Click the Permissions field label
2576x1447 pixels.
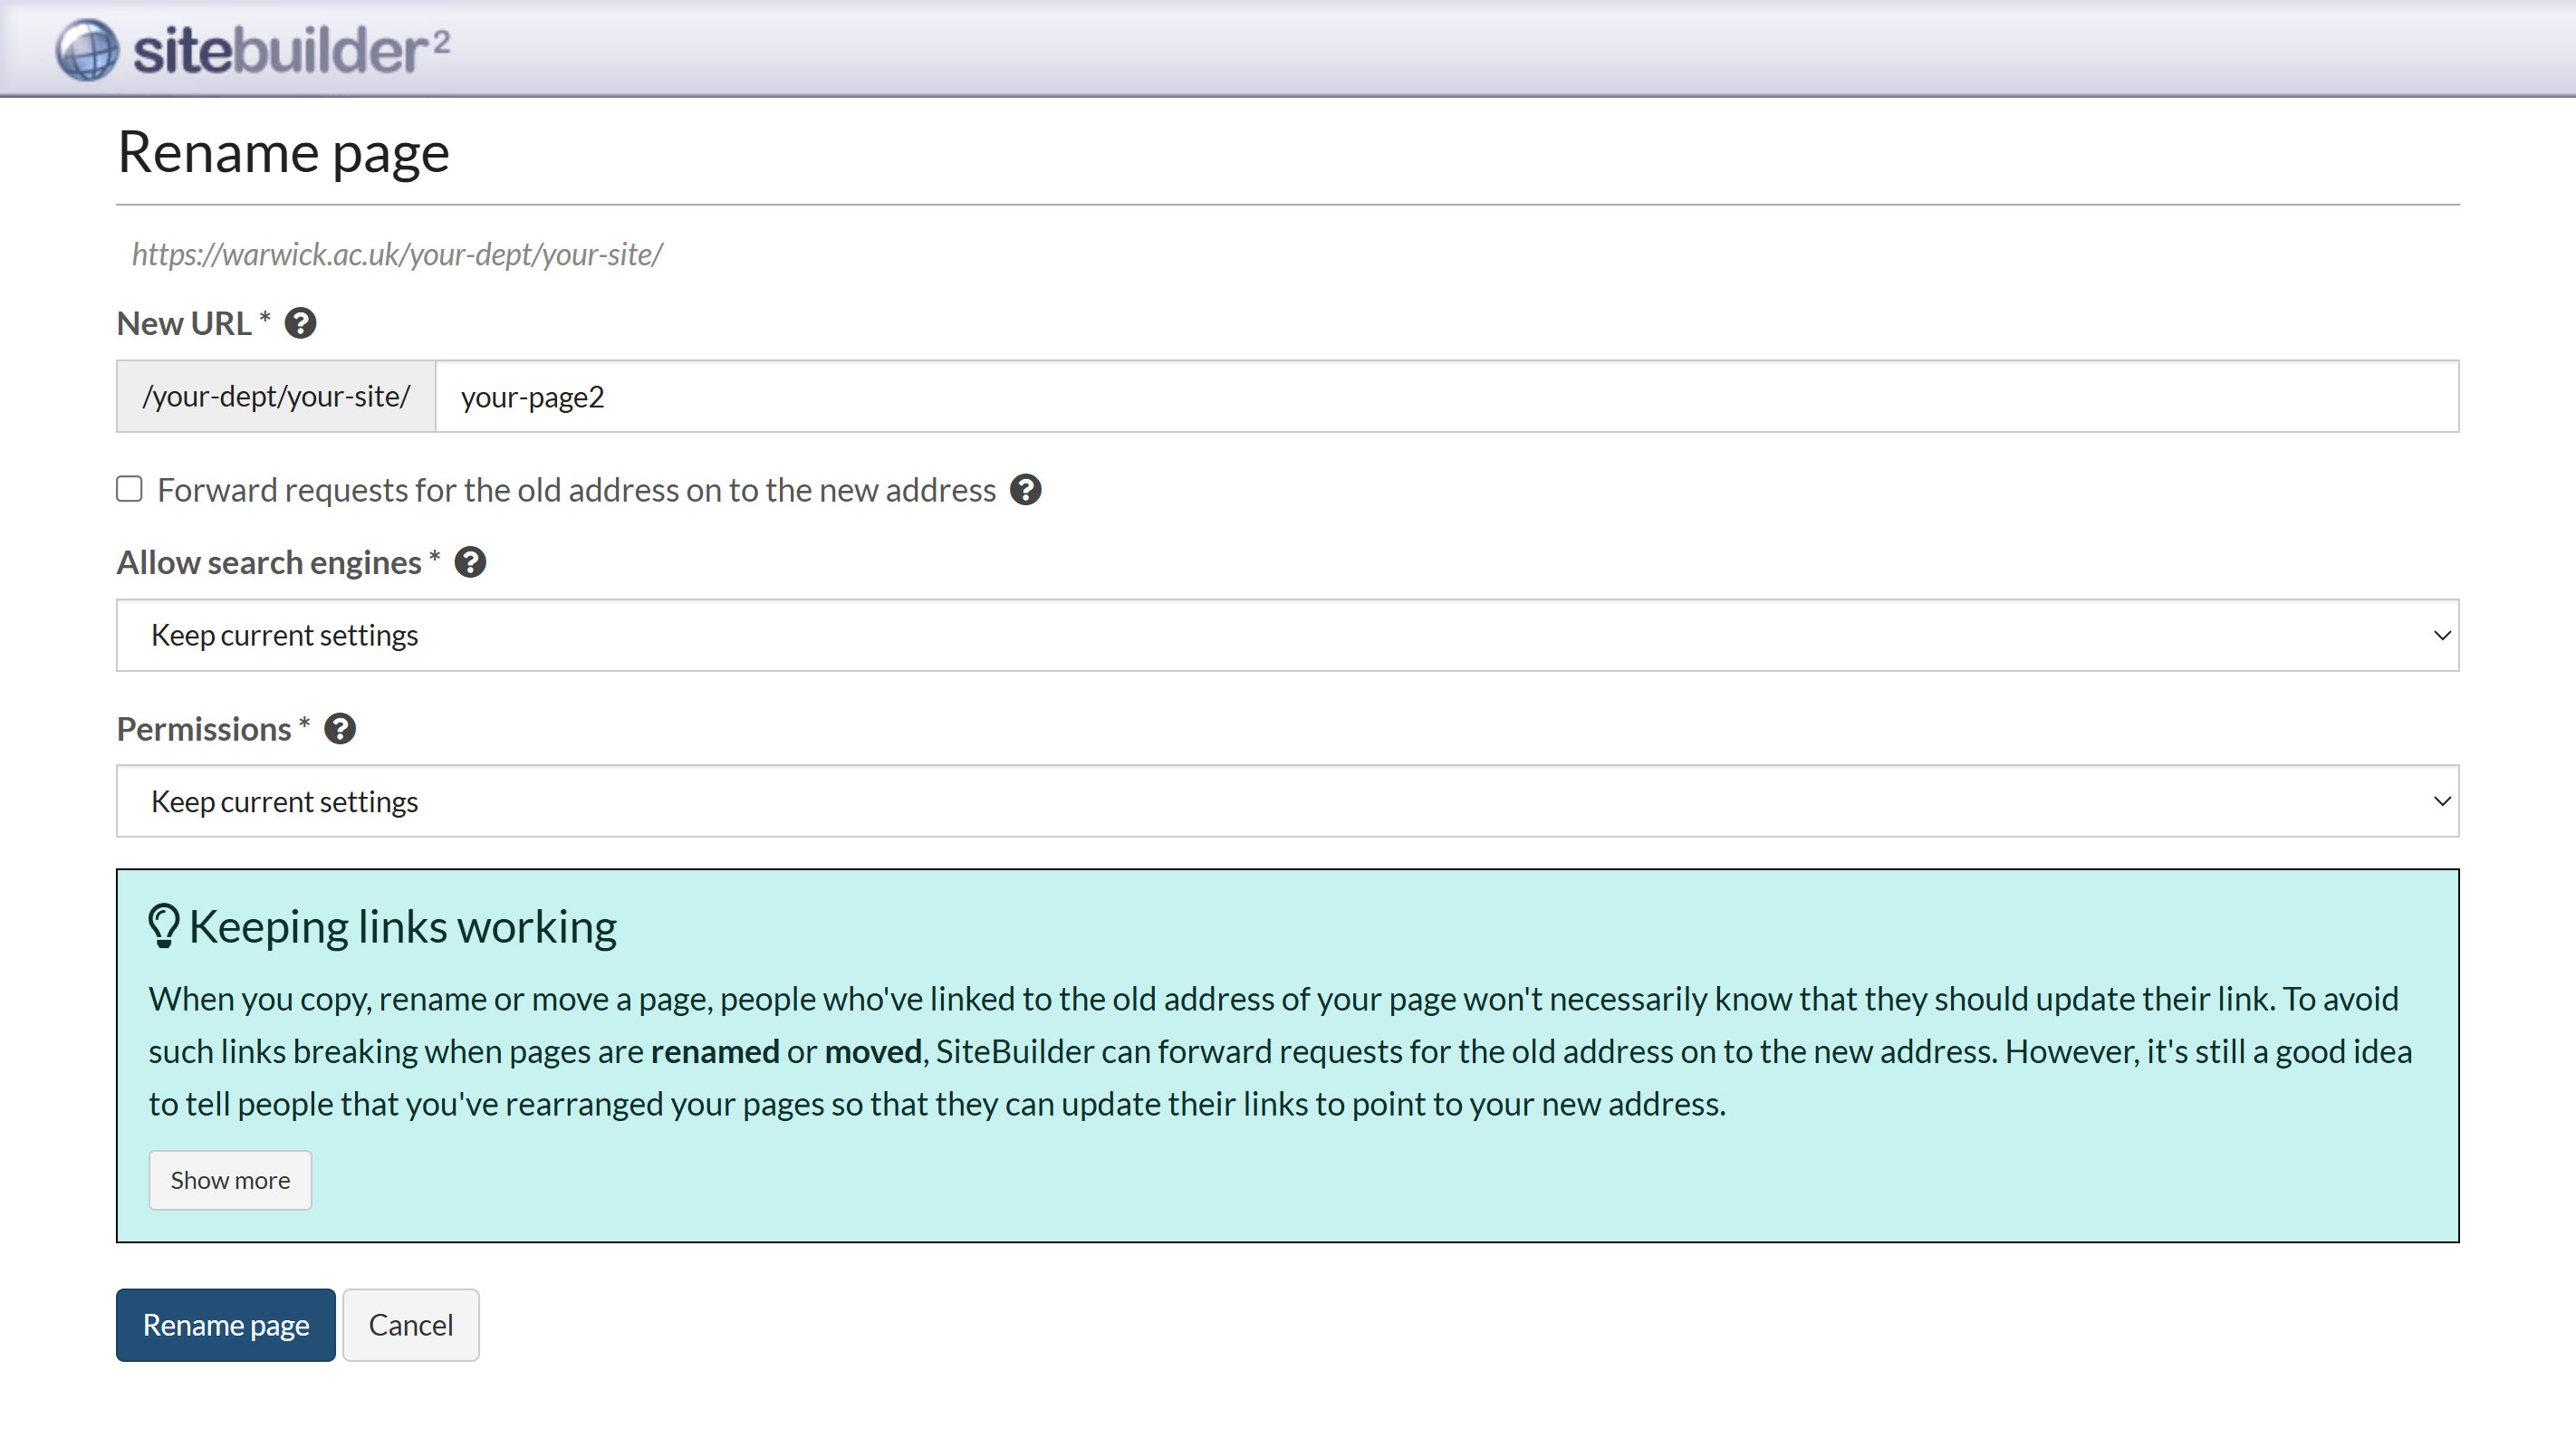click(x=203, y=729)
